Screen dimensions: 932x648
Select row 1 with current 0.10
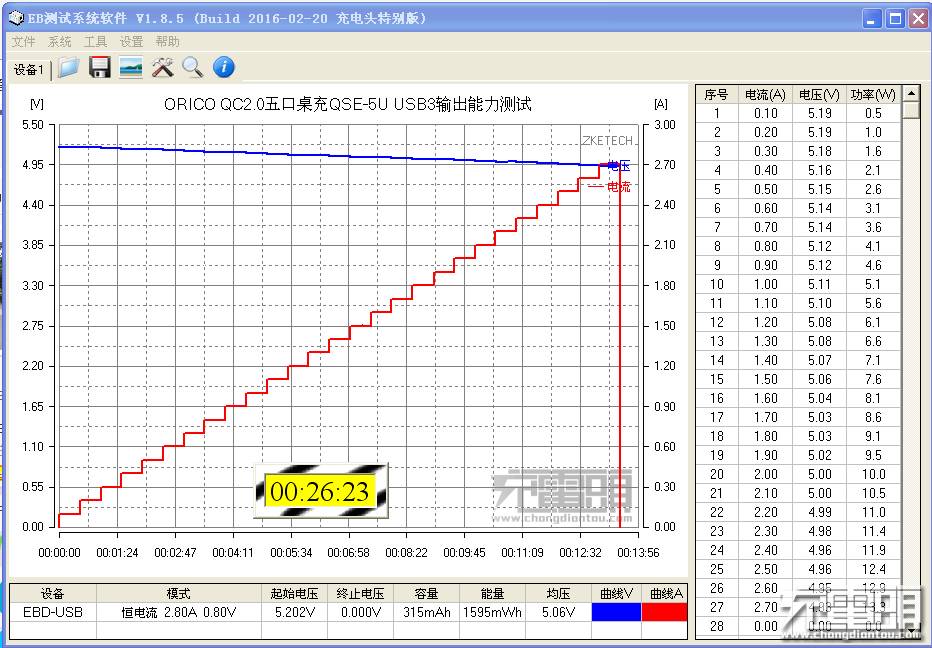(798, 114)
